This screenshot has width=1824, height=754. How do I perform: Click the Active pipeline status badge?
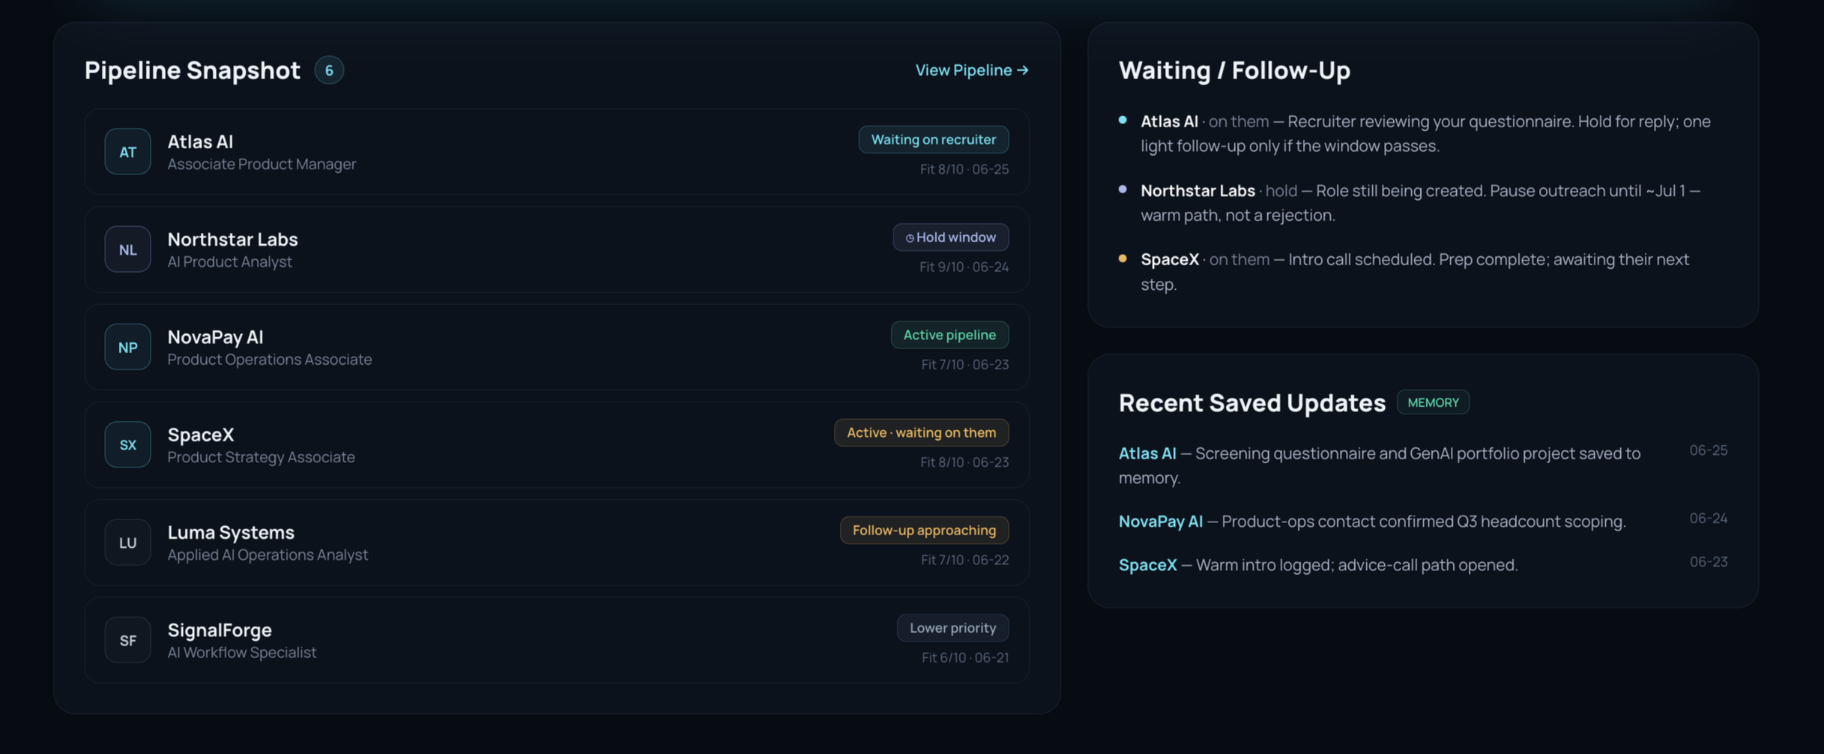coord(950,335)
